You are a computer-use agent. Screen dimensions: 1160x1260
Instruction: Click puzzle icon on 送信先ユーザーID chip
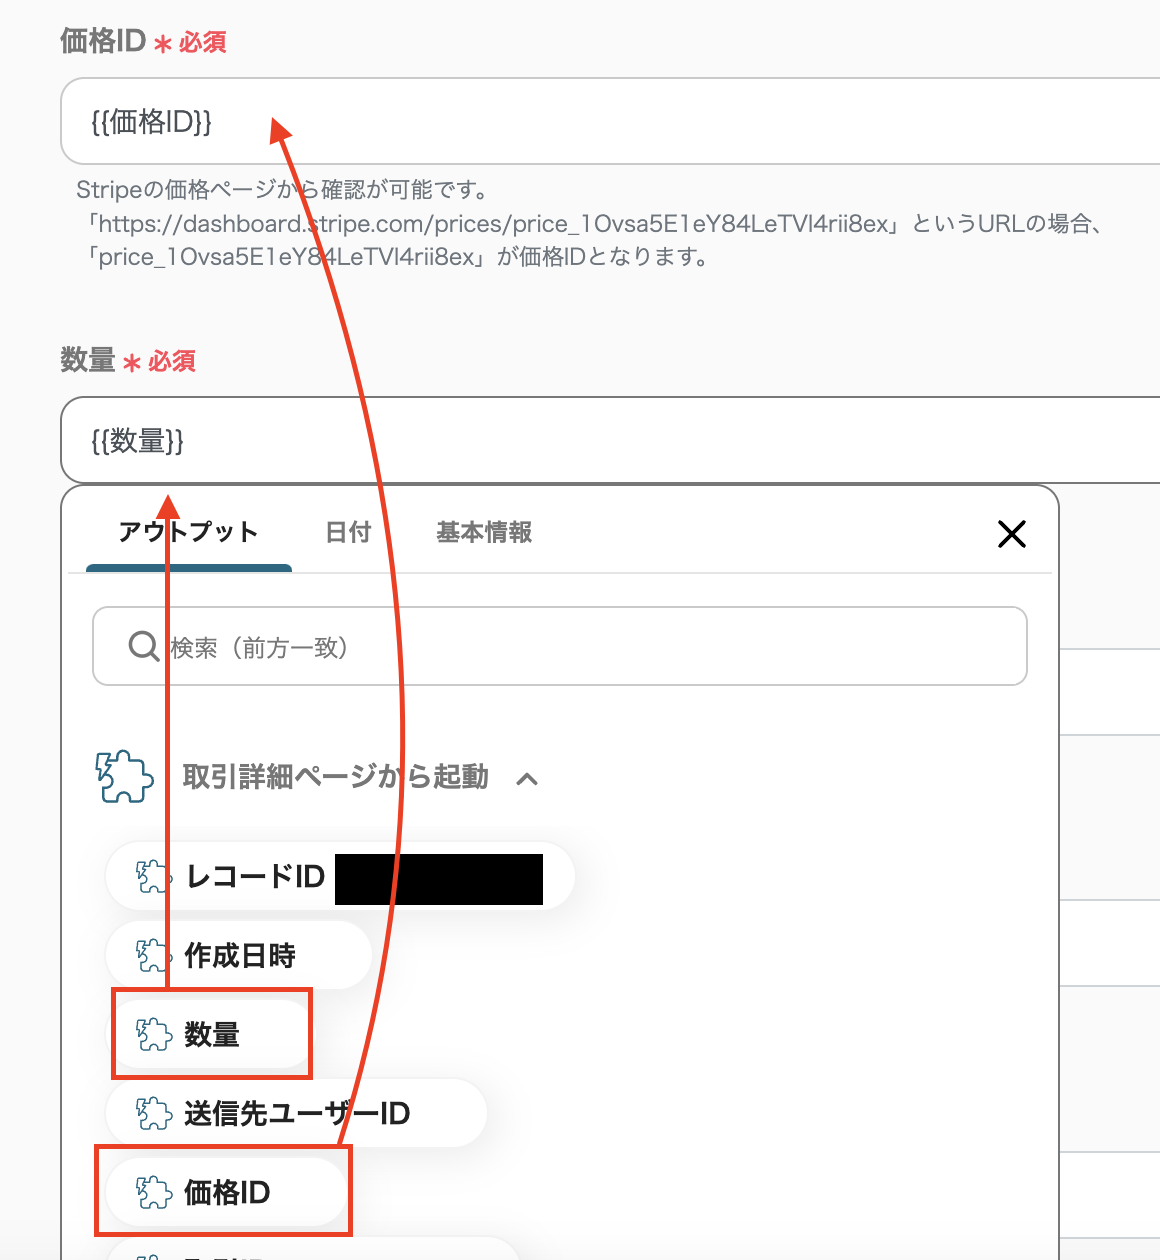[154, 1114]
